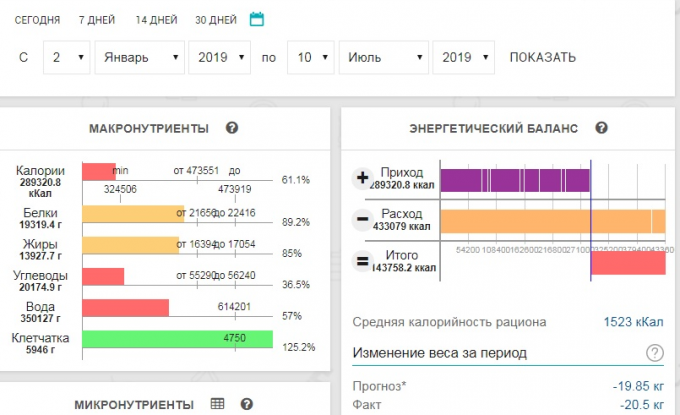Open table view icon beside Микронутриенты

point(217,404)
